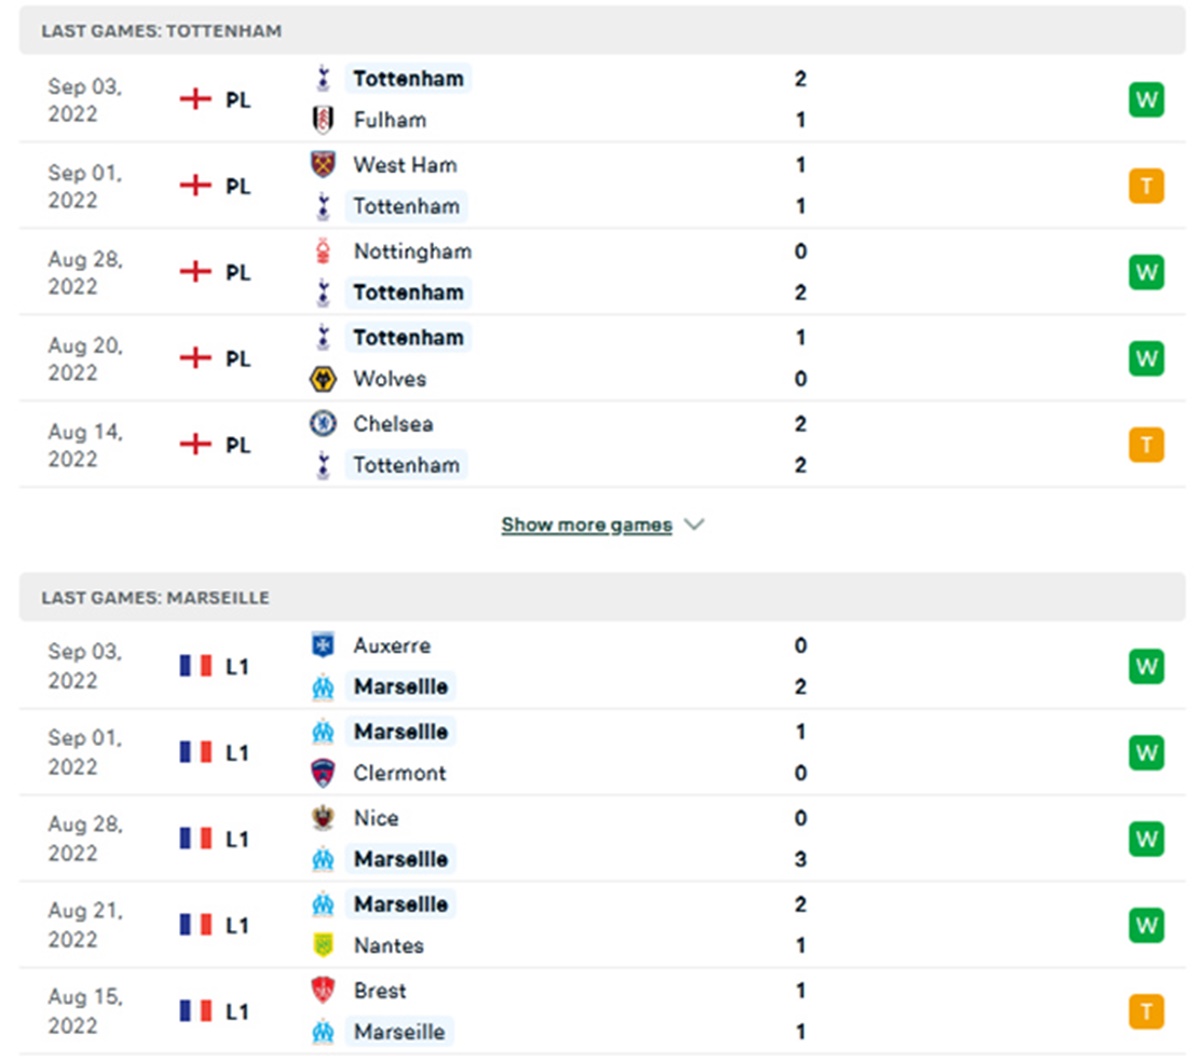Click the West Ham club crest icon
Screen dimensions: 1200x1063
(x=323, y=165)
